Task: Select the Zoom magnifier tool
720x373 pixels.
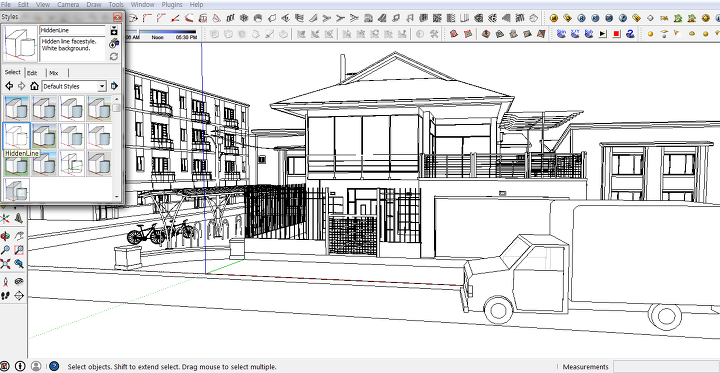Action: click(5, 250)
